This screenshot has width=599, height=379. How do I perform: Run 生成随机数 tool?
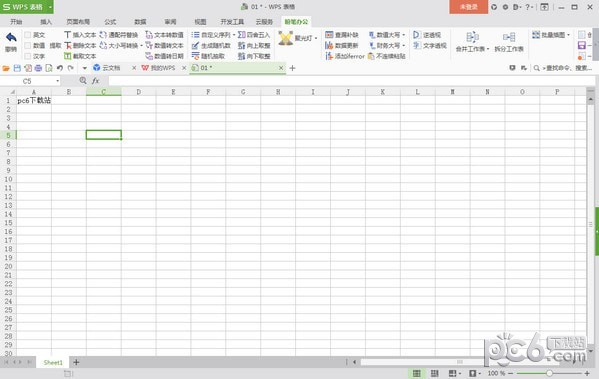click(x=211, y=45)
